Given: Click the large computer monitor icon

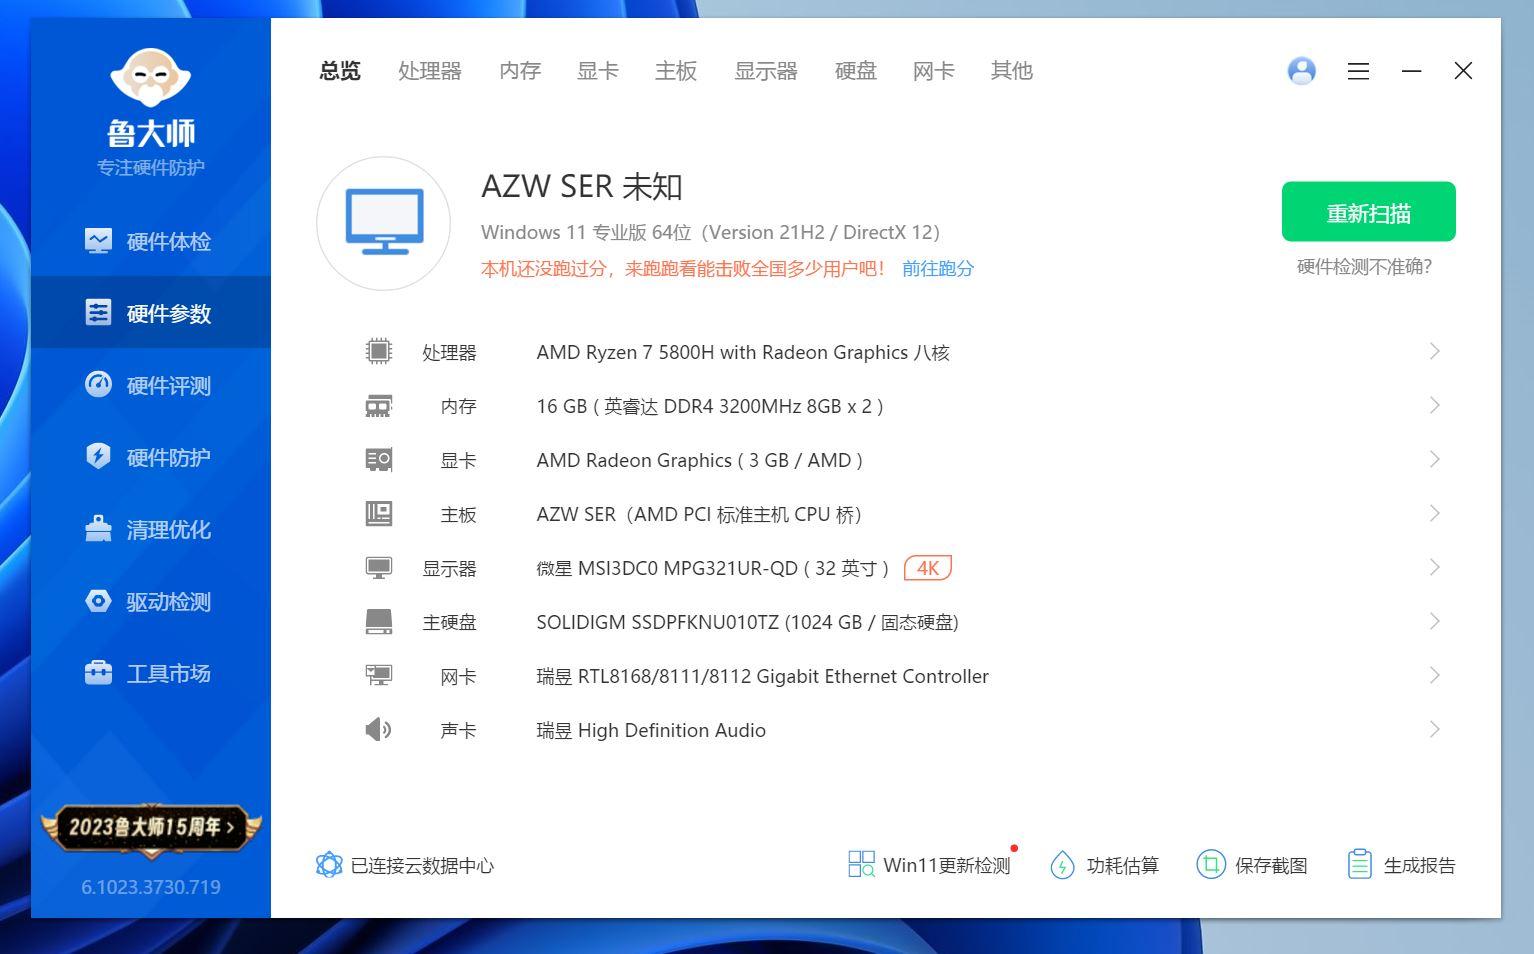Looking at the screenshot, I should tap(384, 223).
